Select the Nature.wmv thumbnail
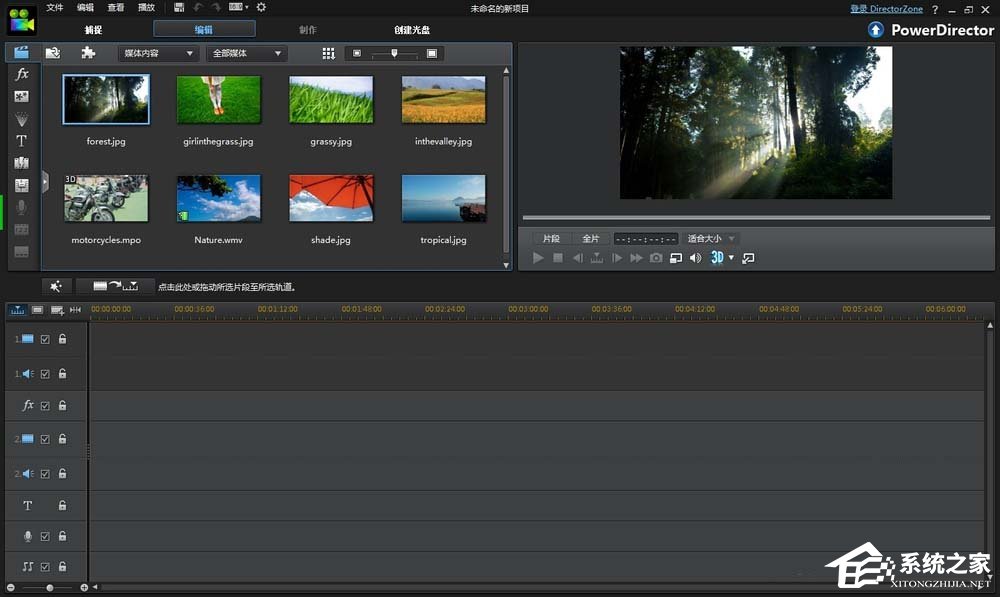Image resolution: width=1000 pixels, height=597 pixels. tap(219, 198)
